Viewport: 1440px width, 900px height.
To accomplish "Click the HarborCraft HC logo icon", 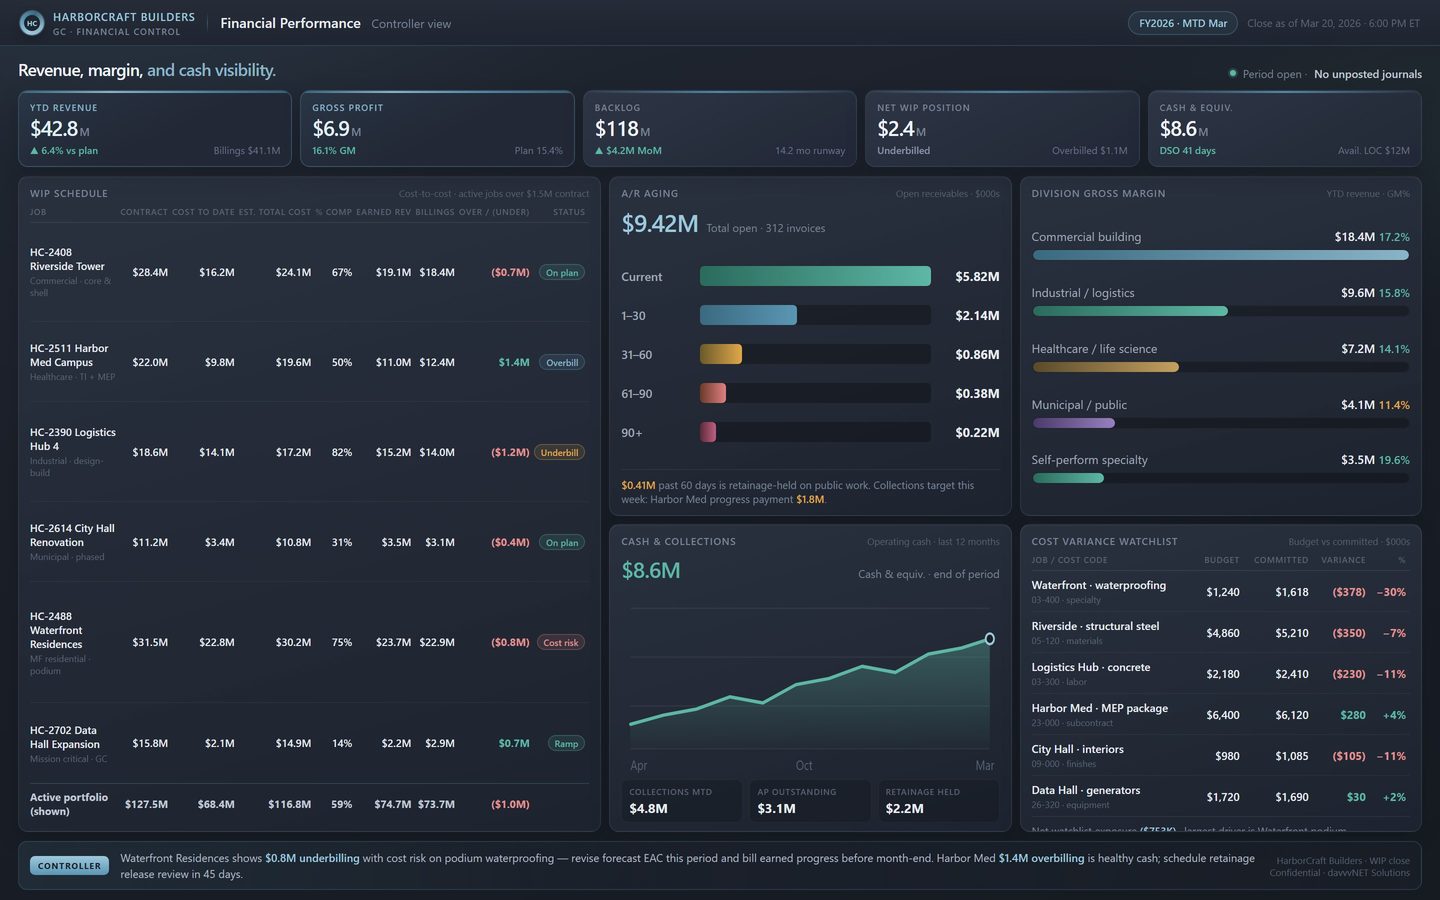I will [32, 23].
